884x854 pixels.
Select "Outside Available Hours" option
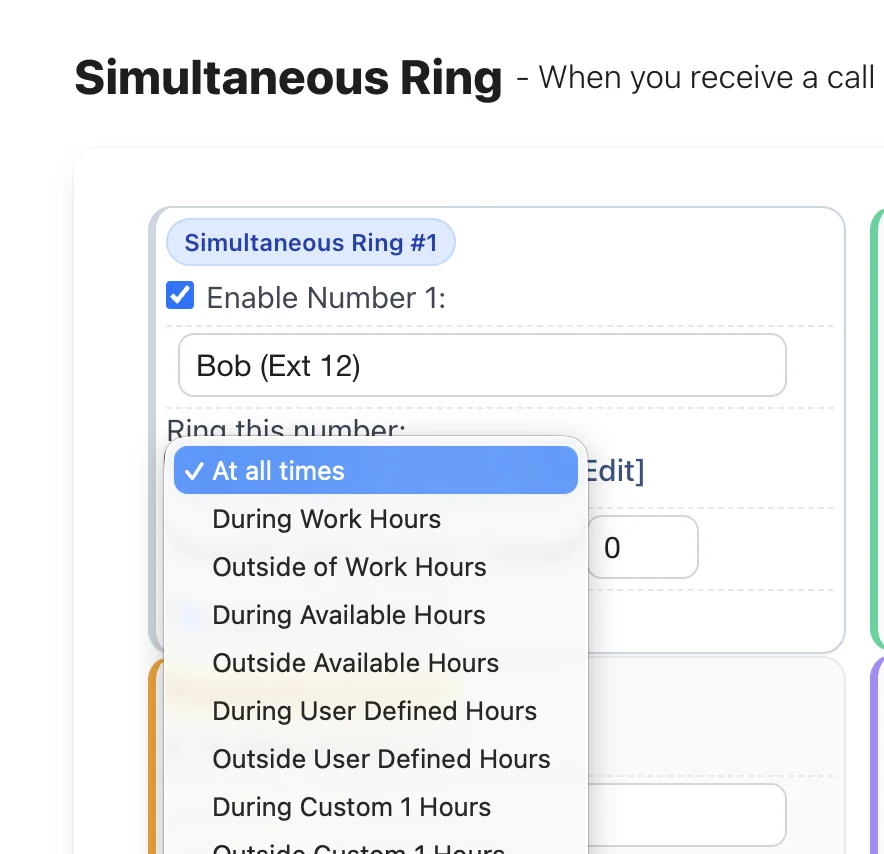[355, 663]
